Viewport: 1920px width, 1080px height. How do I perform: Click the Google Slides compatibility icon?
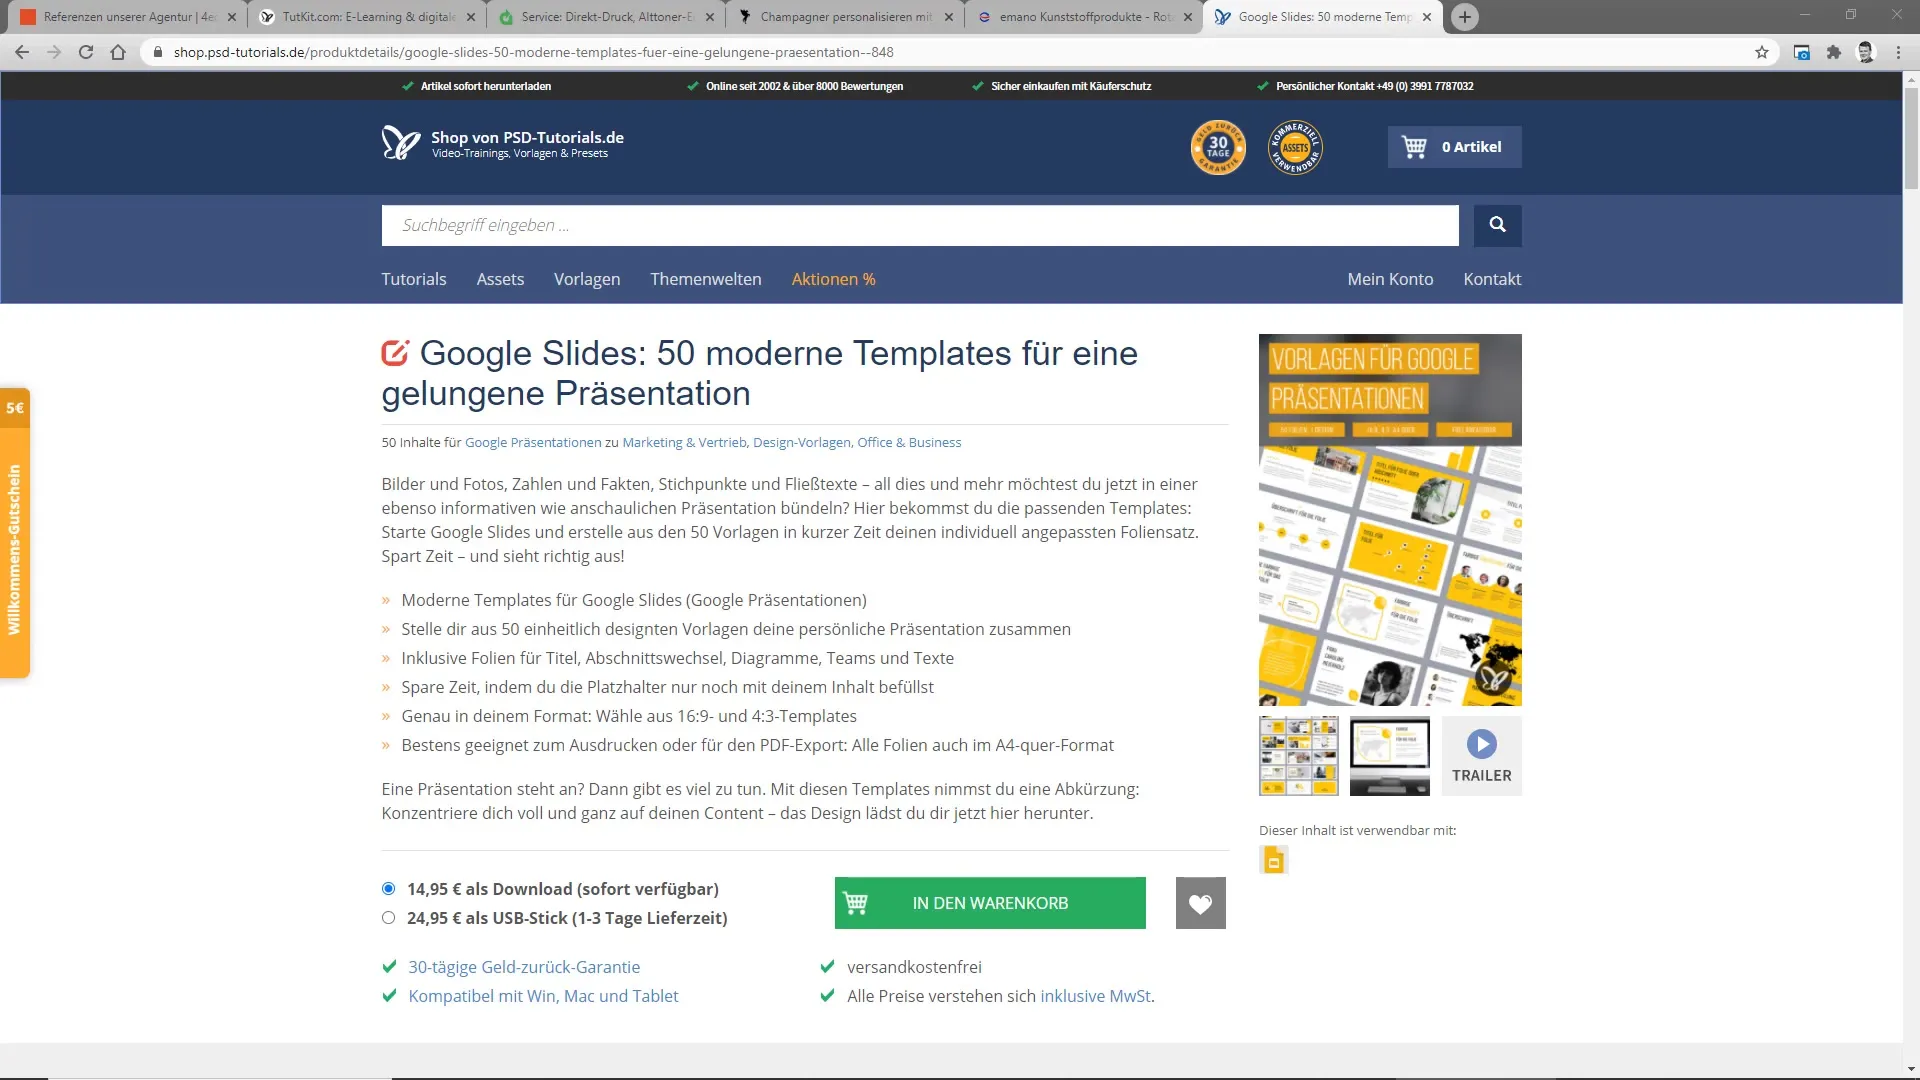point(1274,860)
